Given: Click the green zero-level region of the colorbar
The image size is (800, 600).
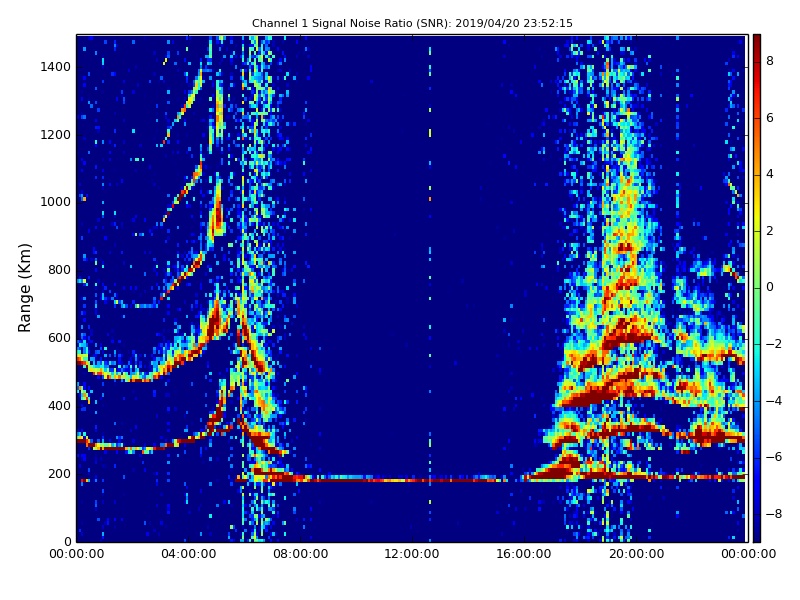Looking at the screenshot, I should (x=757, y=288).
